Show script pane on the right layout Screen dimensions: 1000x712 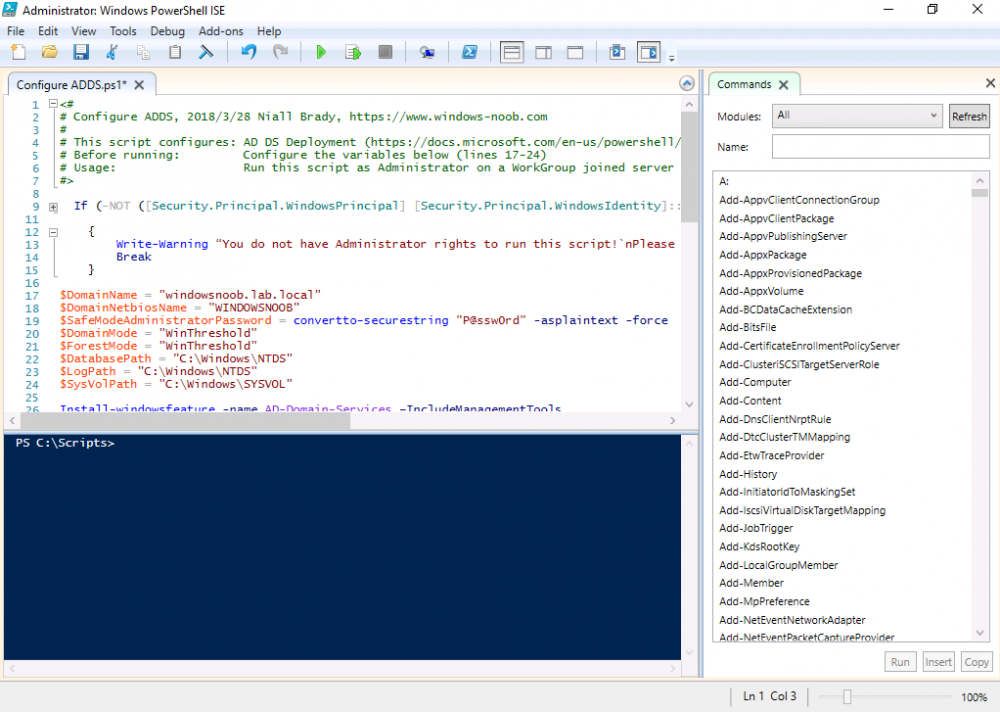point(543,52)
